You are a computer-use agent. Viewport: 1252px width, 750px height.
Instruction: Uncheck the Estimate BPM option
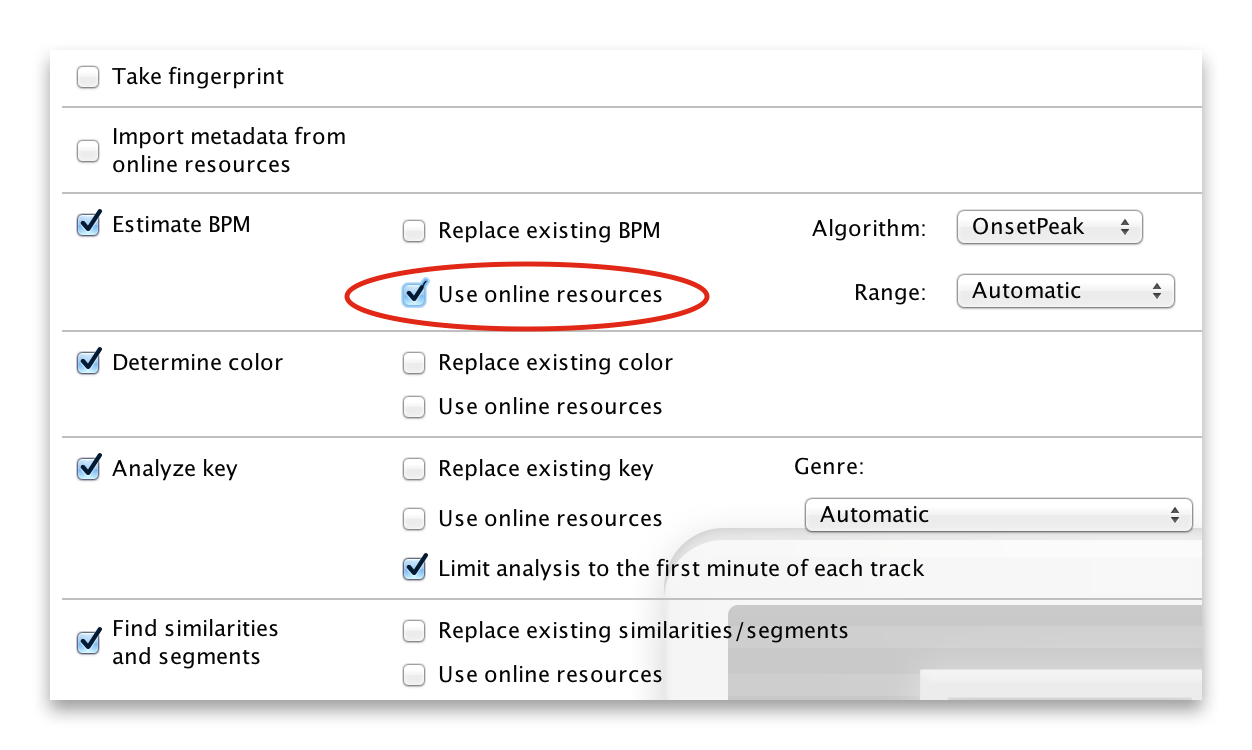click(89, 224)
